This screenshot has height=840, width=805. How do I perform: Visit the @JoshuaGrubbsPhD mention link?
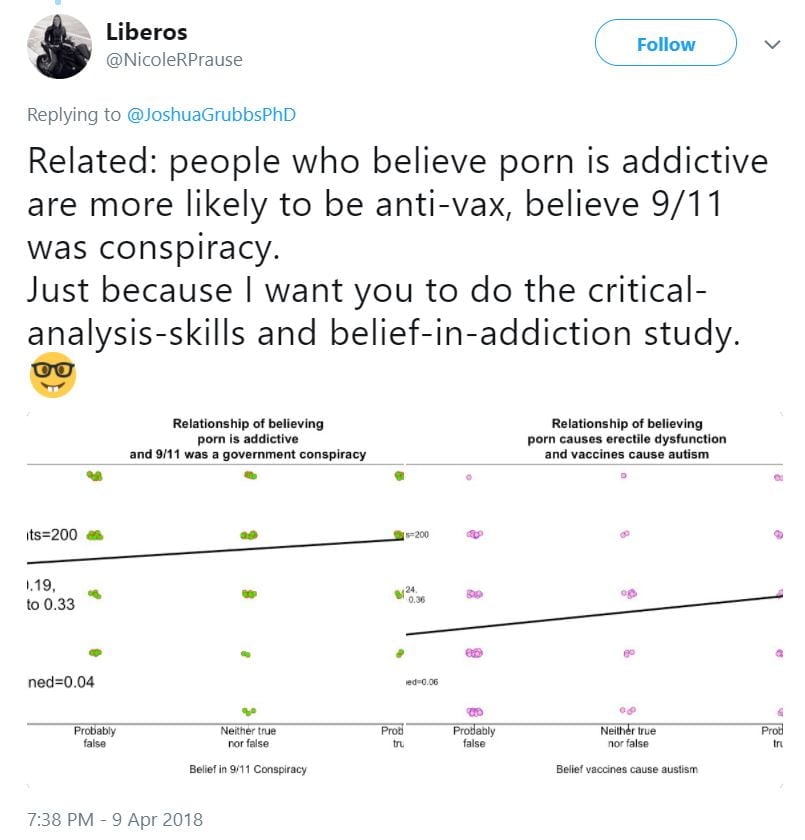pos(211,115)
